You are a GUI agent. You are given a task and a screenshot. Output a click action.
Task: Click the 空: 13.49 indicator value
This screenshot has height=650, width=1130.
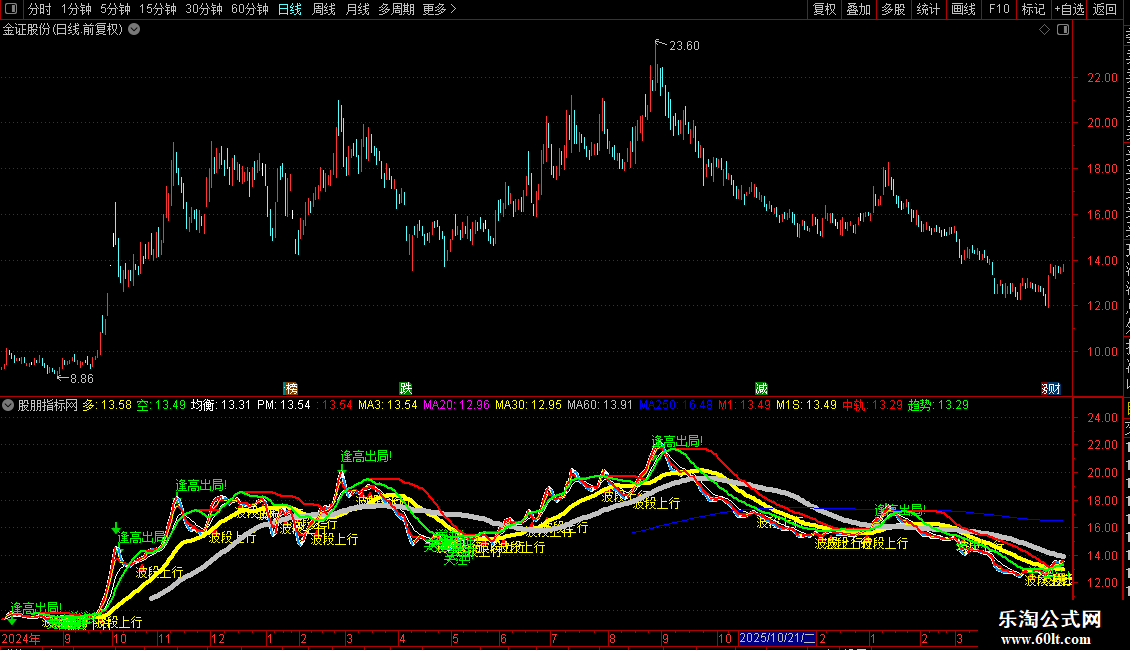coord(161,405)
